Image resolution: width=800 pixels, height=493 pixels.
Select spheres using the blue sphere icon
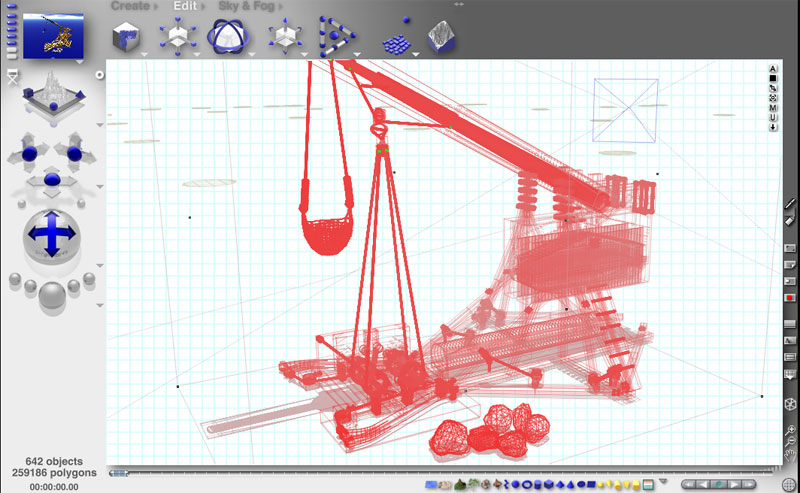click(516, 484)
